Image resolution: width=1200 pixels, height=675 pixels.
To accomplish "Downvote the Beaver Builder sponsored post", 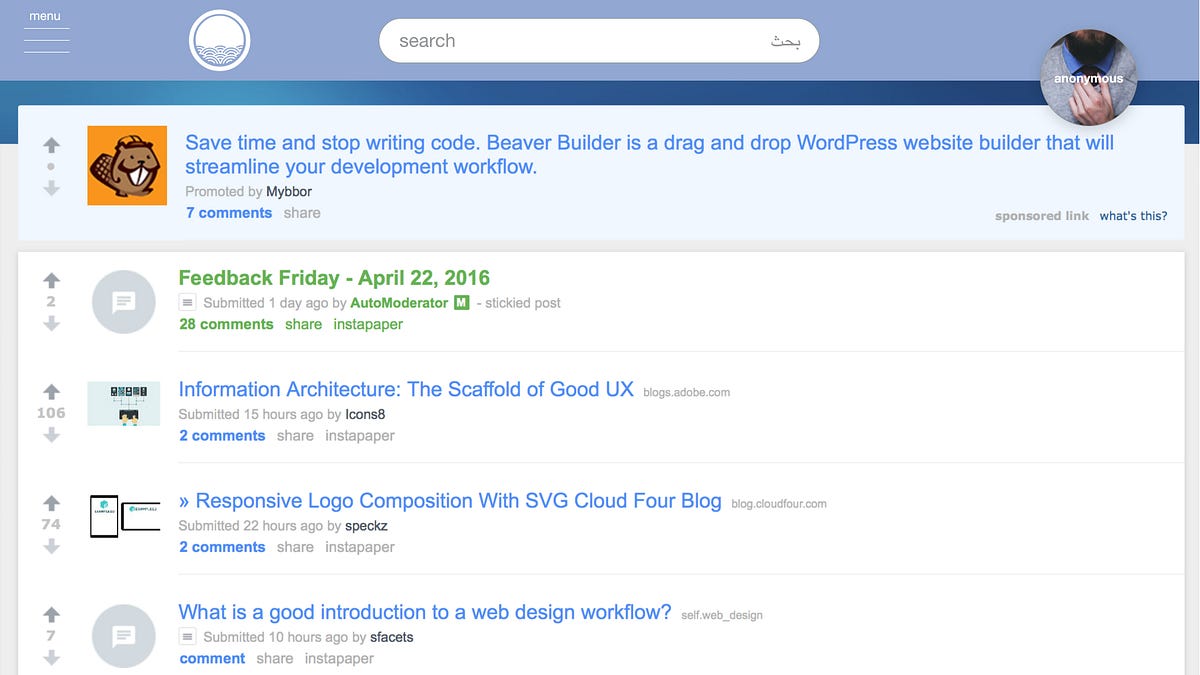I will click(x=52, y=188).
